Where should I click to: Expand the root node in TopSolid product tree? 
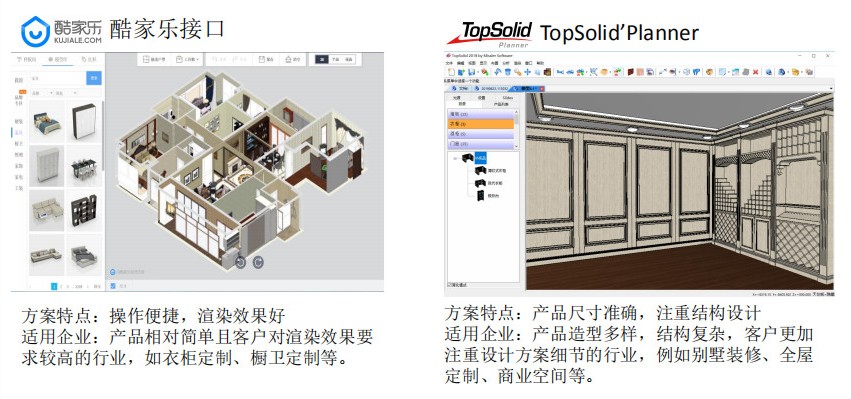tap(455, 159)
